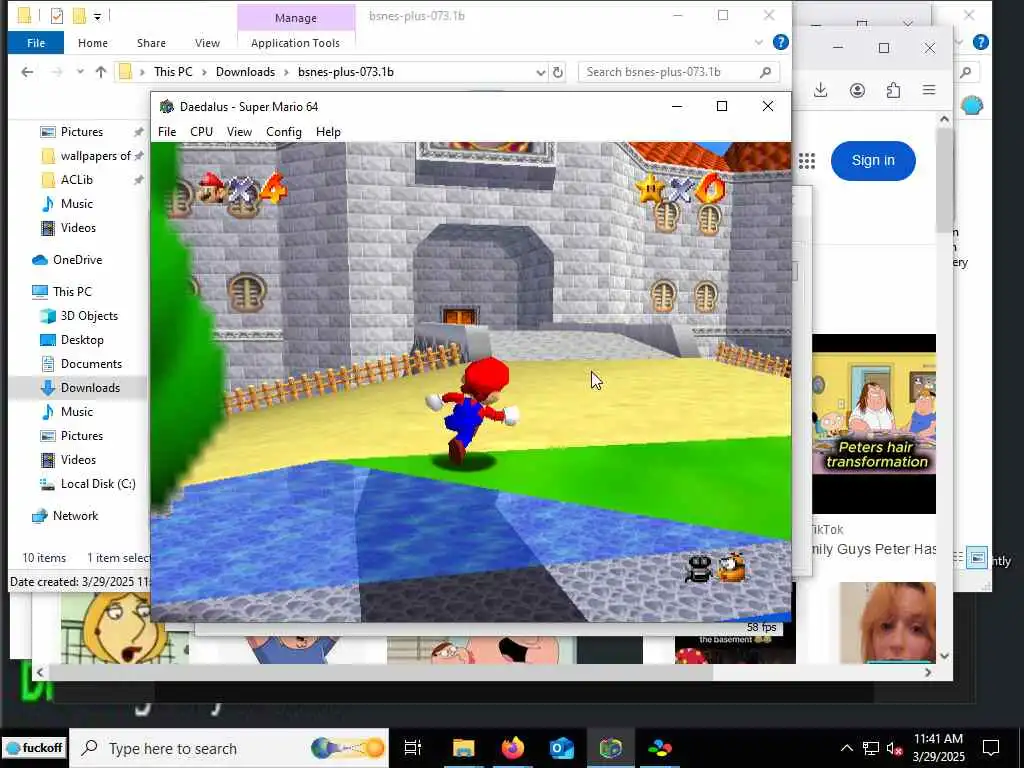The image size is (1024, 768).
Task: Click the network tray icon
Action: pos(871,748)
